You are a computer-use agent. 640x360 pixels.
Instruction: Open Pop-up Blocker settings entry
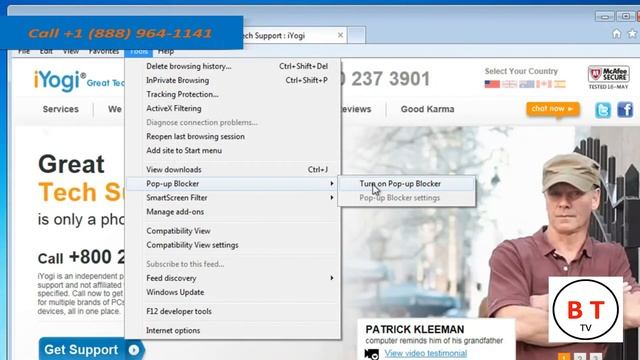407,198
